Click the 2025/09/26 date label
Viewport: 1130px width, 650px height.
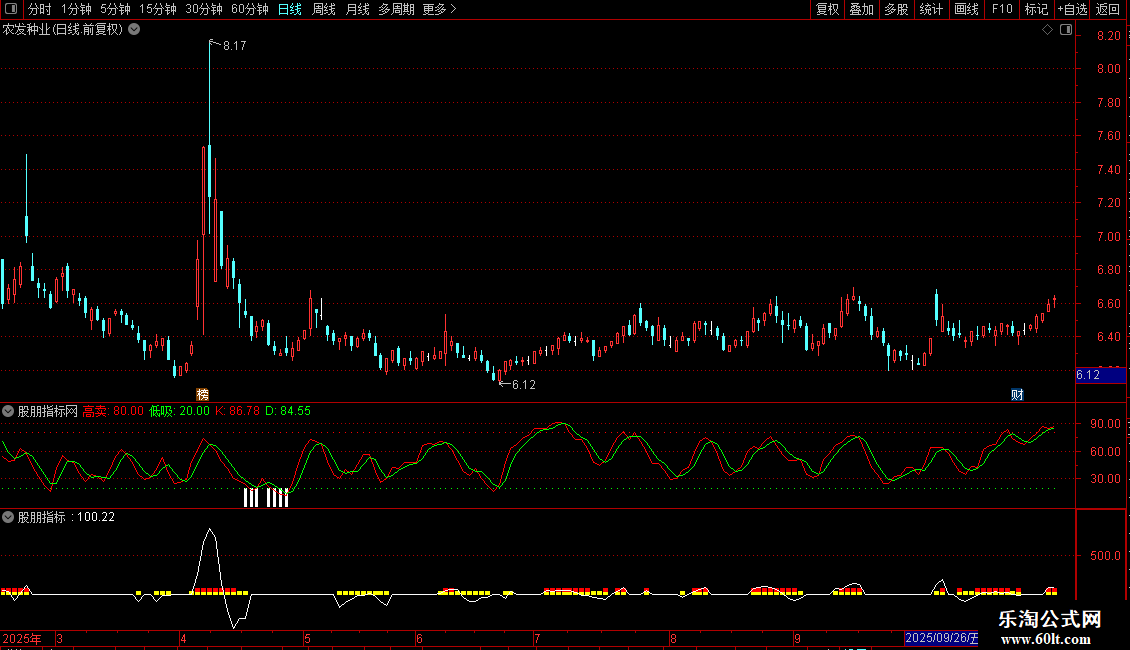(941, 638)
